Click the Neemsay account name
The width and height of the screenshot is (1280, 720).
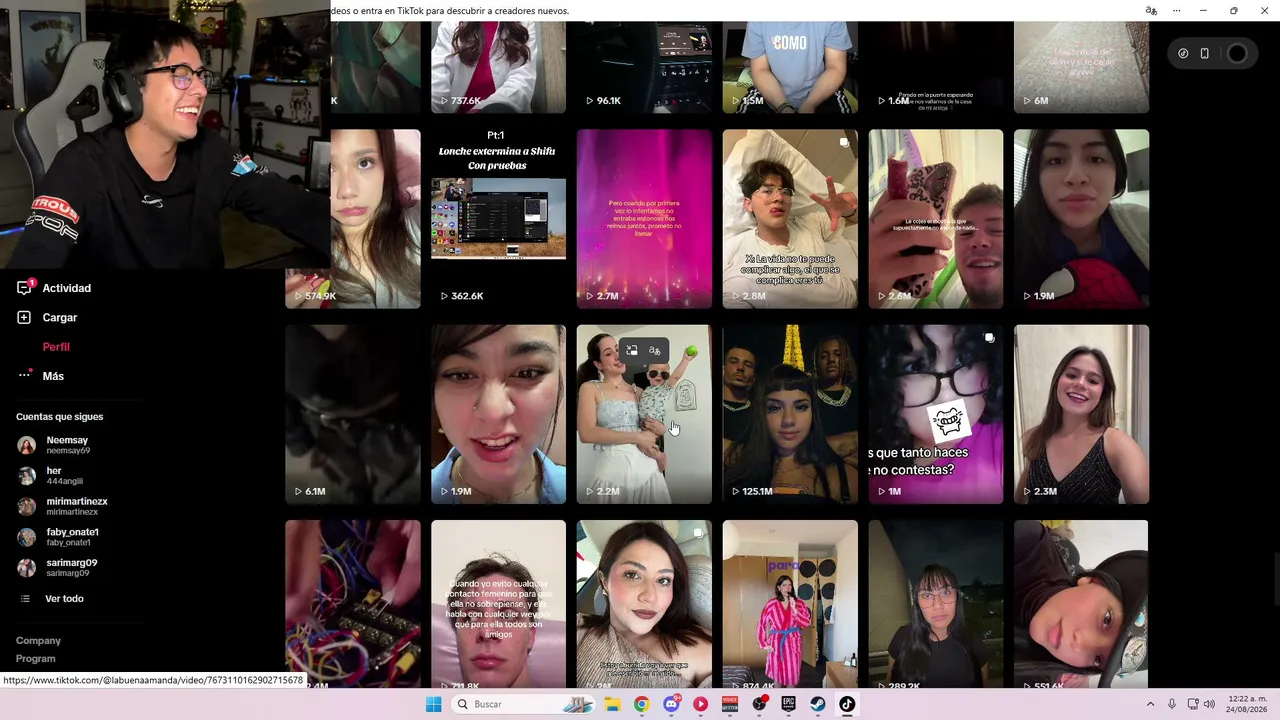[x=67, y=440]
